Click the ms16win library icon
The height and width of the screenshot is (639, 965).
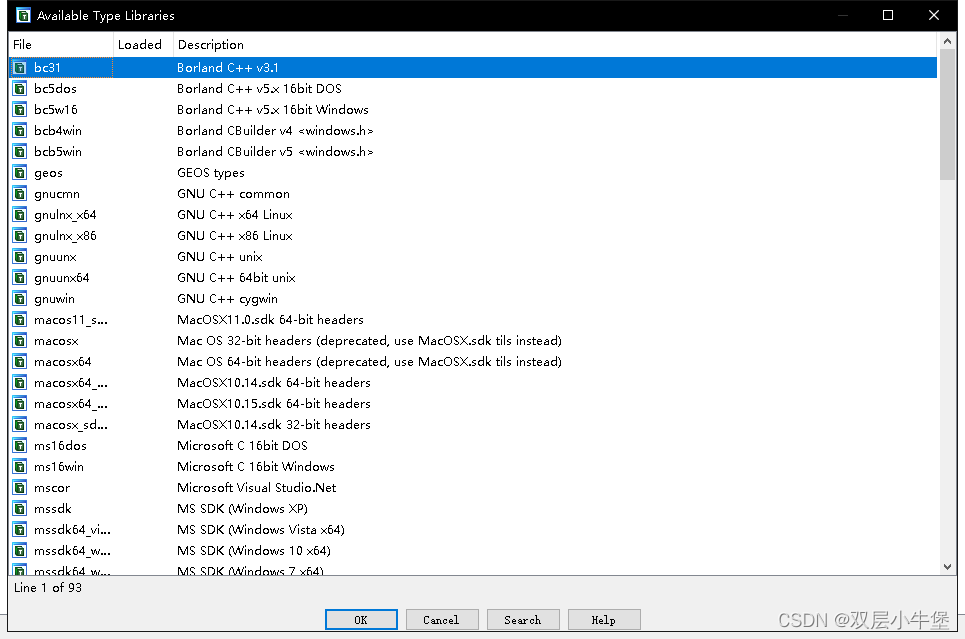20,467
